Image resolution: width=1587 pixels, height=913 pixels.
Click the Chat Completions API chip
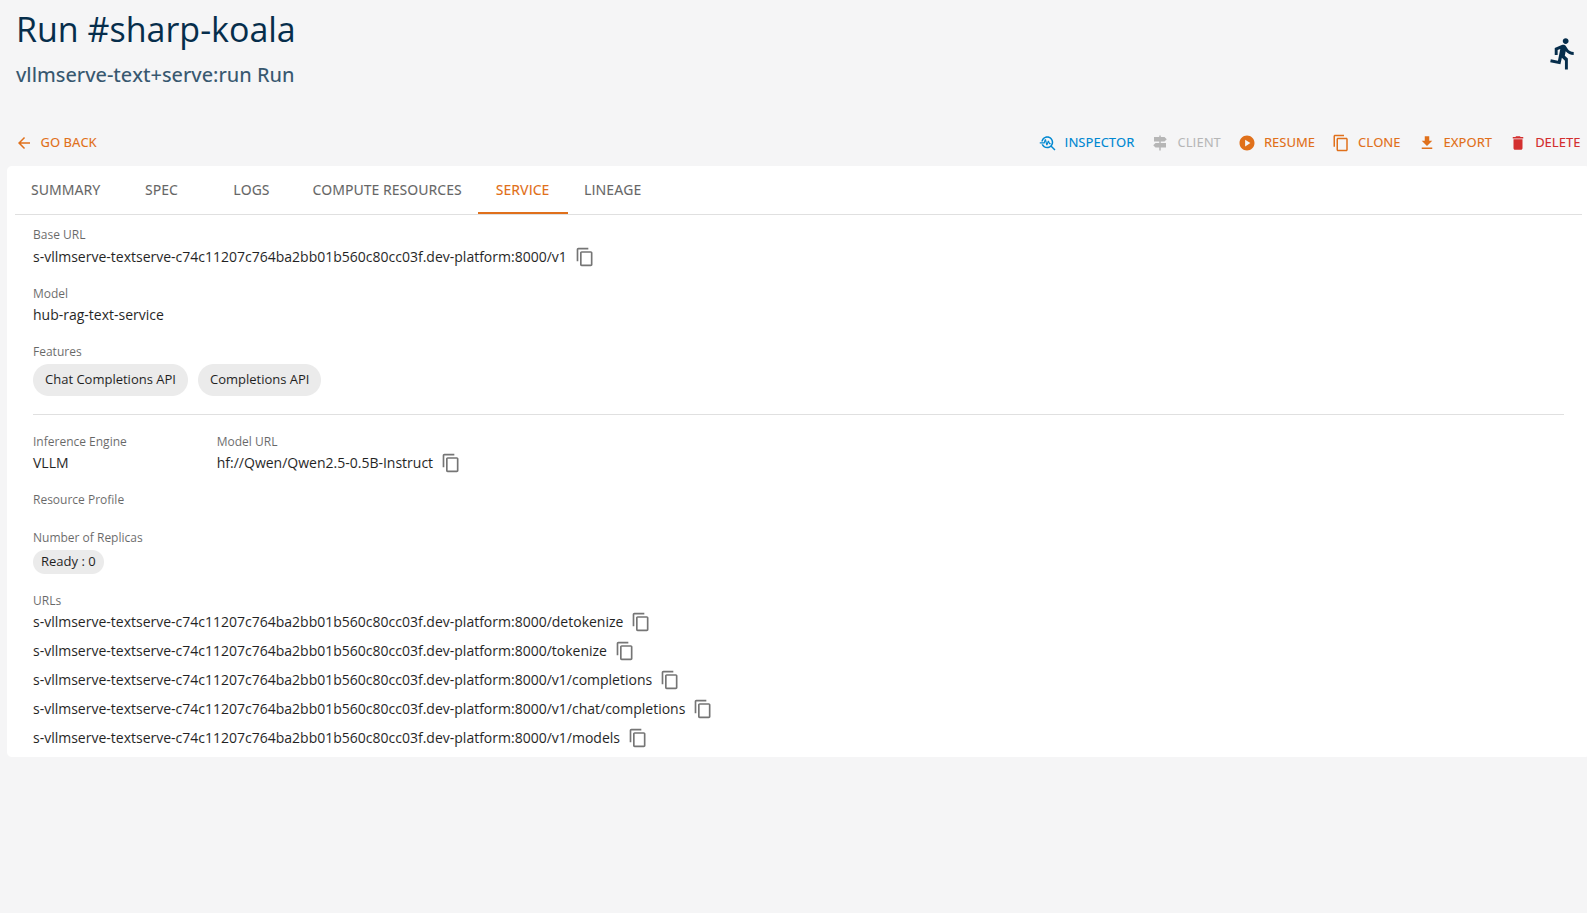coord(110,380)
